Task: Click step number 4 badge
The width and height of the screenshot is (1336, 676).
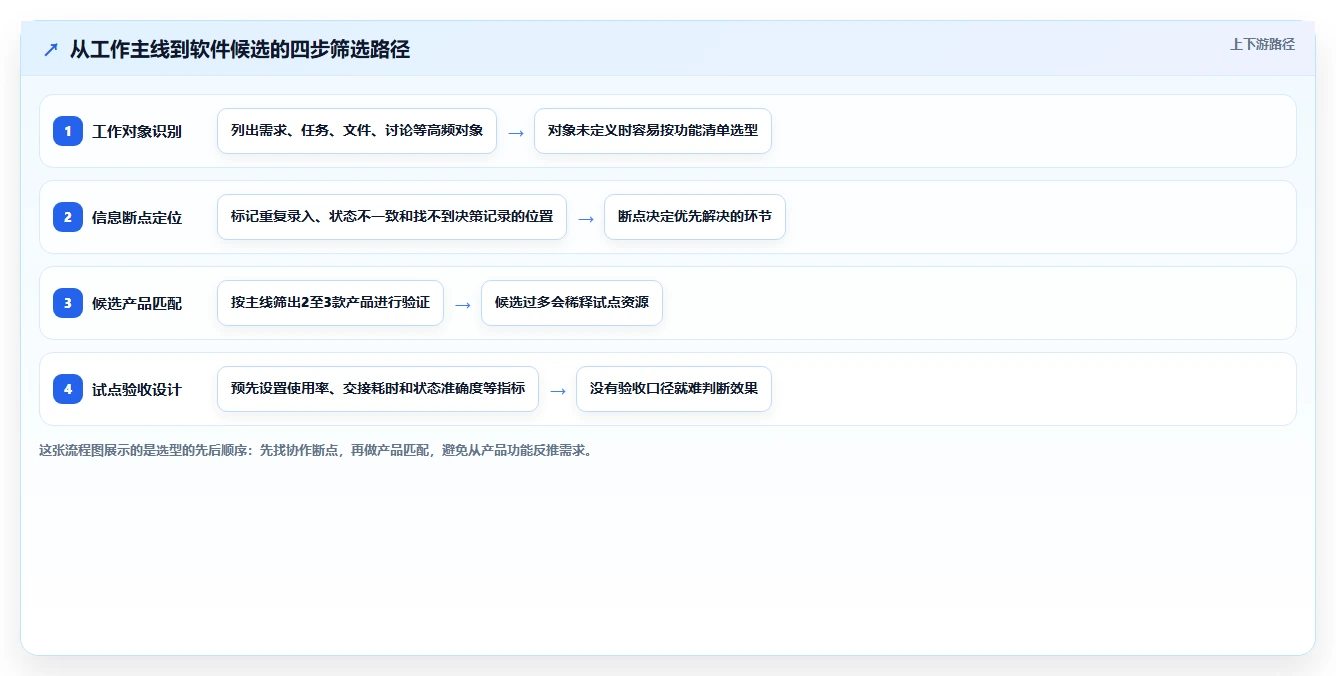Action: click(x=68, y=389)
